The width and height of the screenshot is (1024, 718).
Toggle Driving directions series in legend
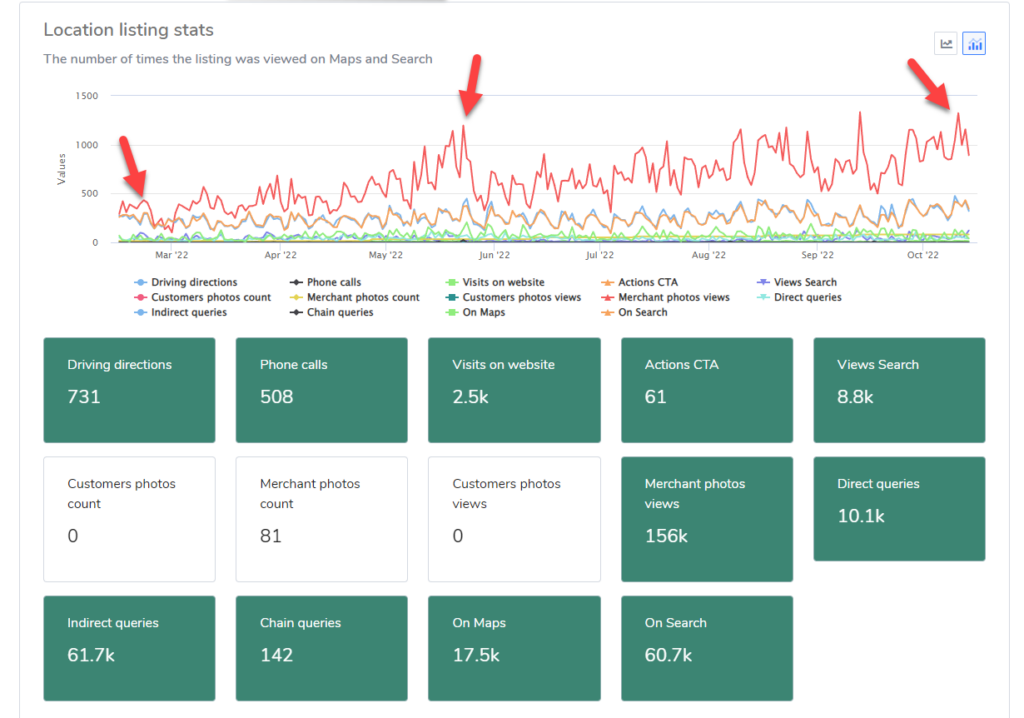193,282
